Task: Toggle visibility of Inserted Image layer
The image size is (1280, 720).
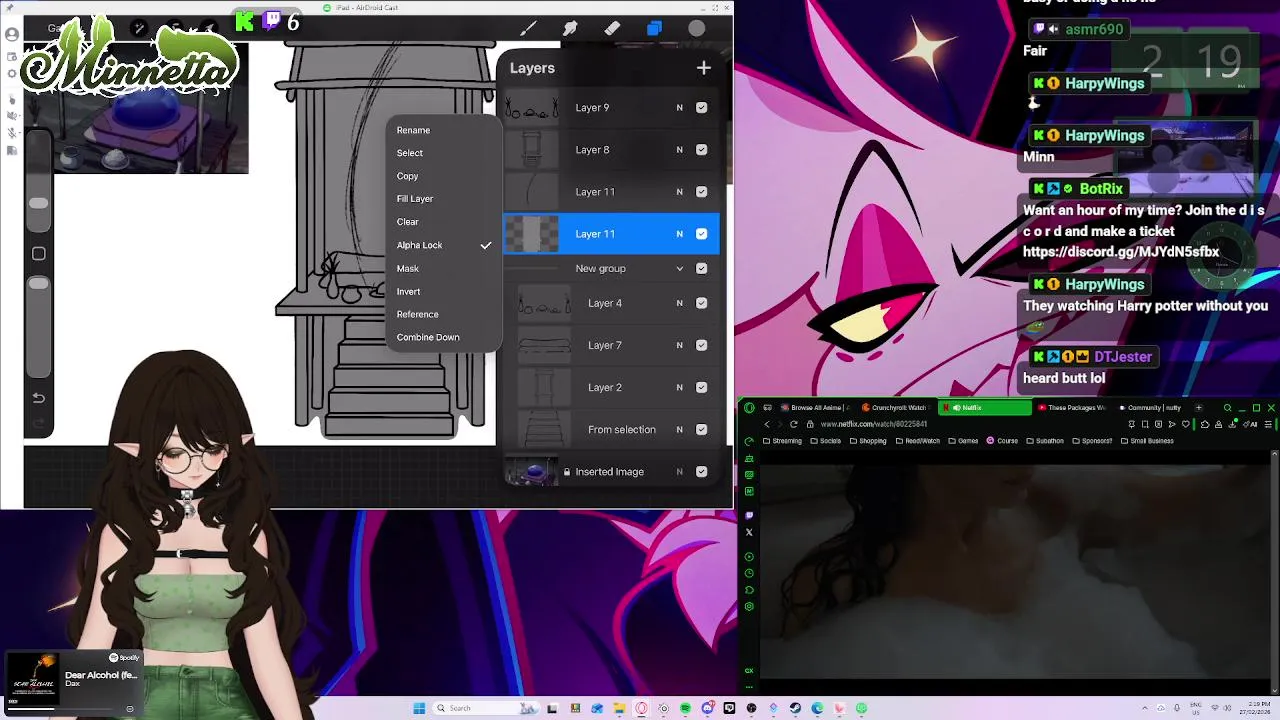Action: pyautogui.click(x=701, y=471)
